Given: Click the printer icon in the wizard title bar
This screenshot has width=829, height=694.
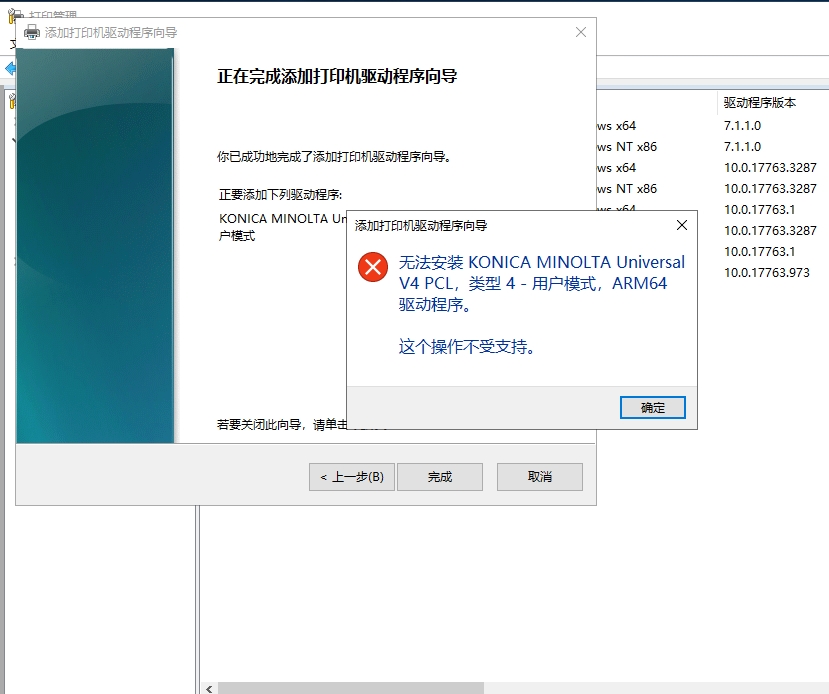Looking at the screenshot, I should [32, 32].
